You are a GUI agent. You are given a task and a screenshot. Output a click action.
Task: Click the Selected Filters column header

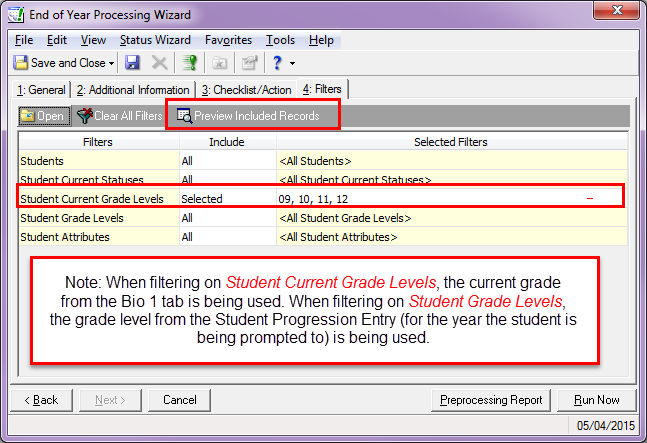451,142
